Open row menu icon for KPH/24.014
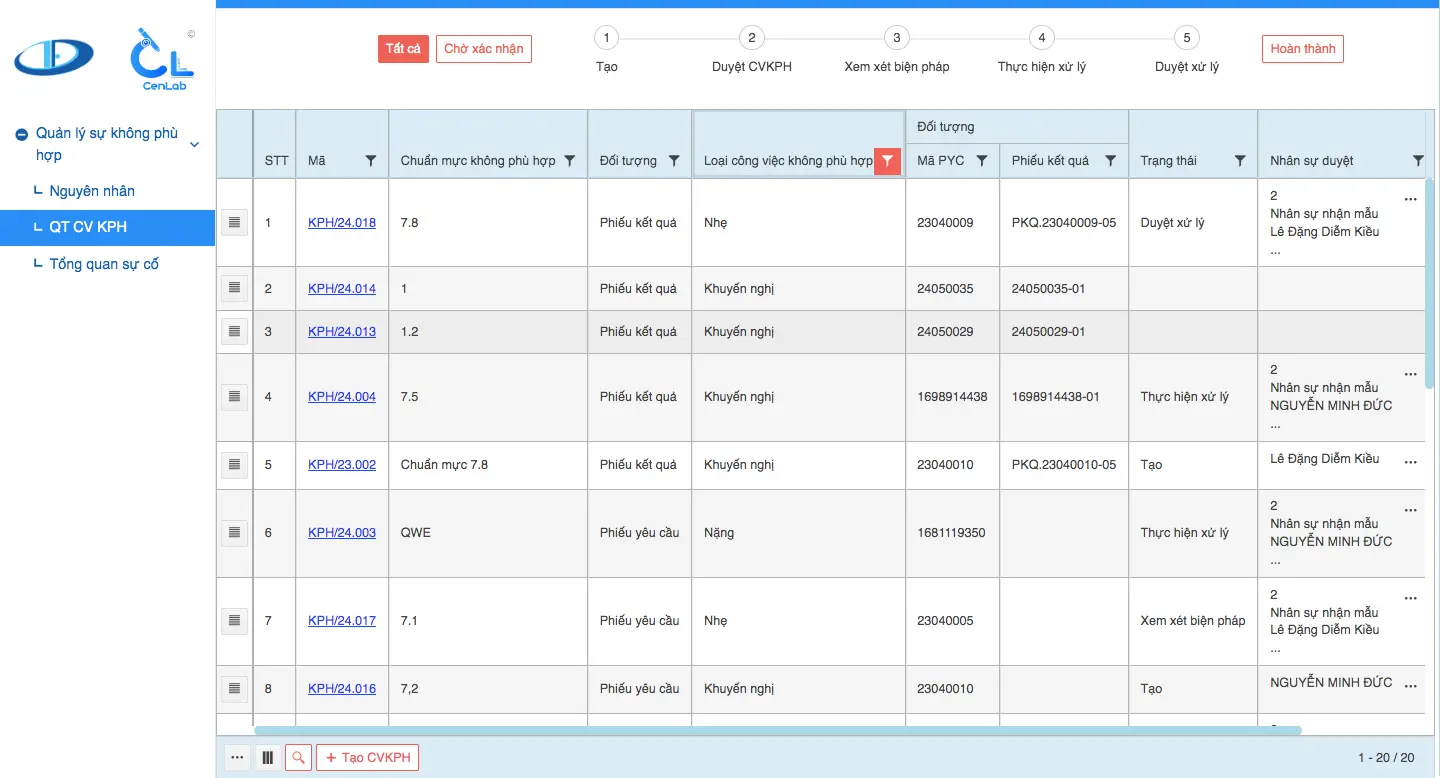The image size is (1440, 778). click(x=234, y=288)
